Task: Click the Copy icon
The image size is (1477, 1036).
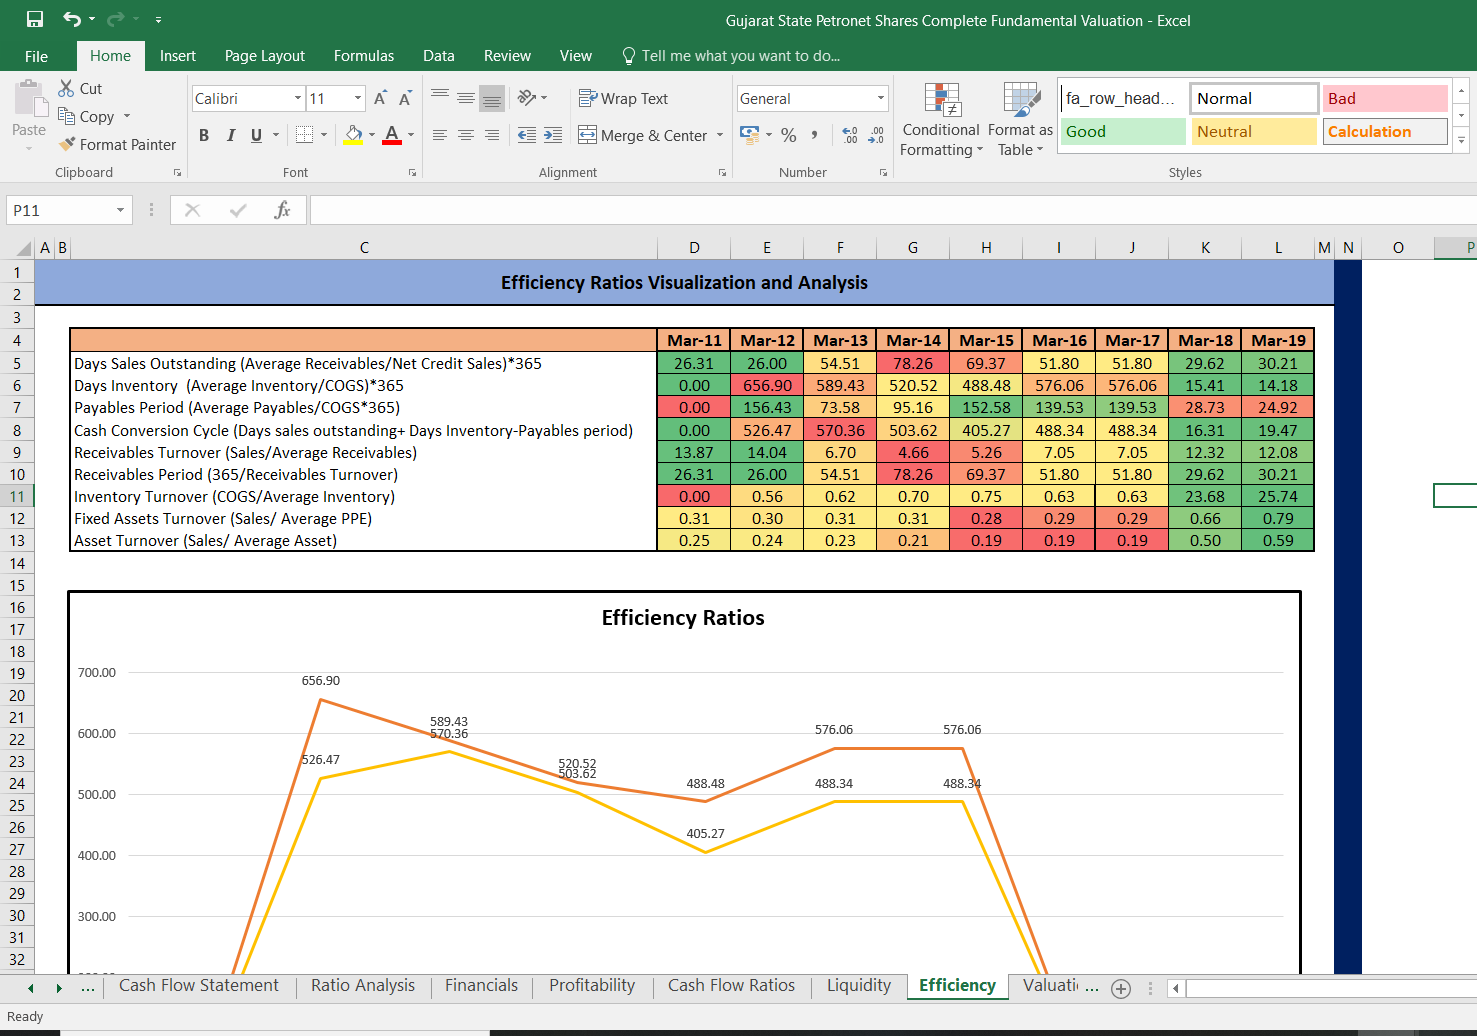Action: pos(67,116)
